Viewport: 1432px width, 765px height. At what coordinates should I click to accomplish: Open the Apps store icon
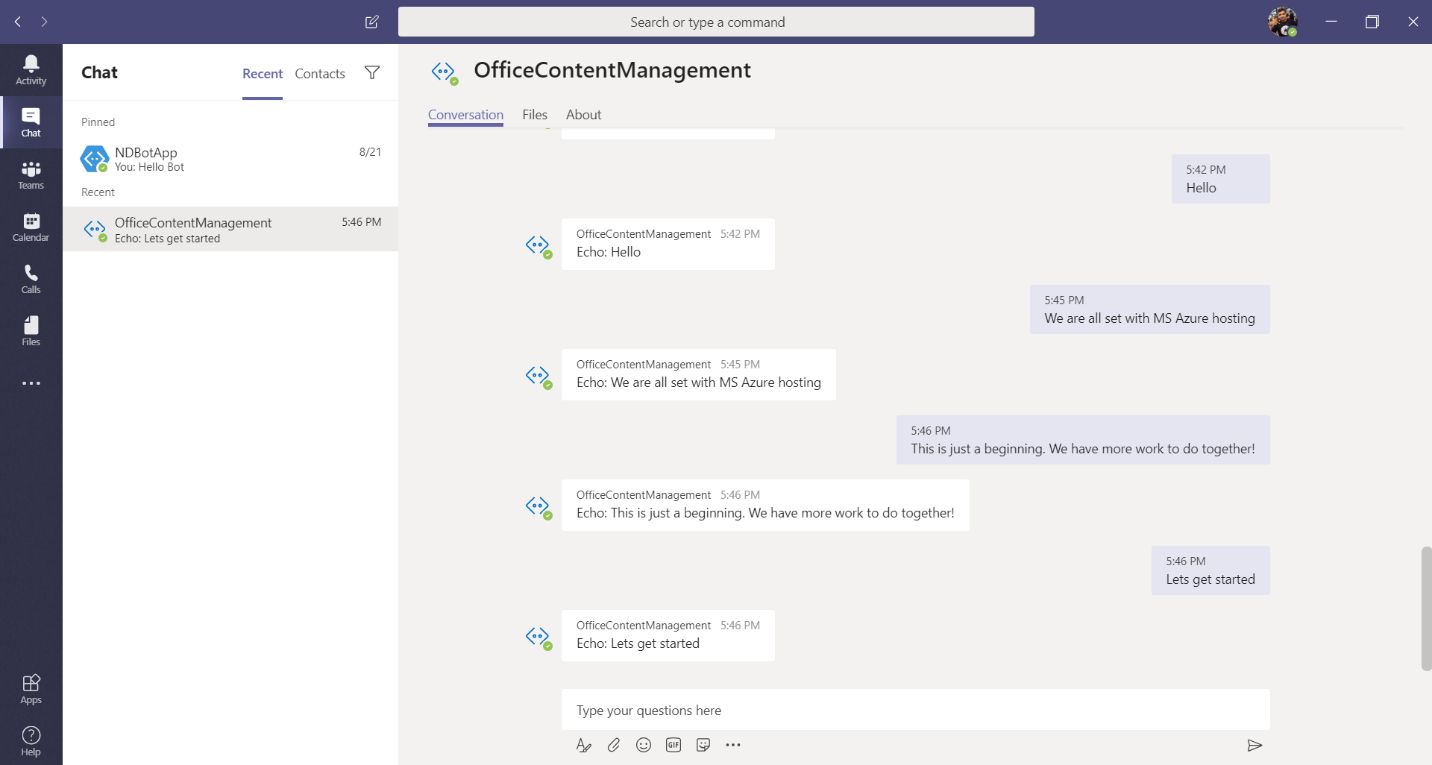click(31, 688)
